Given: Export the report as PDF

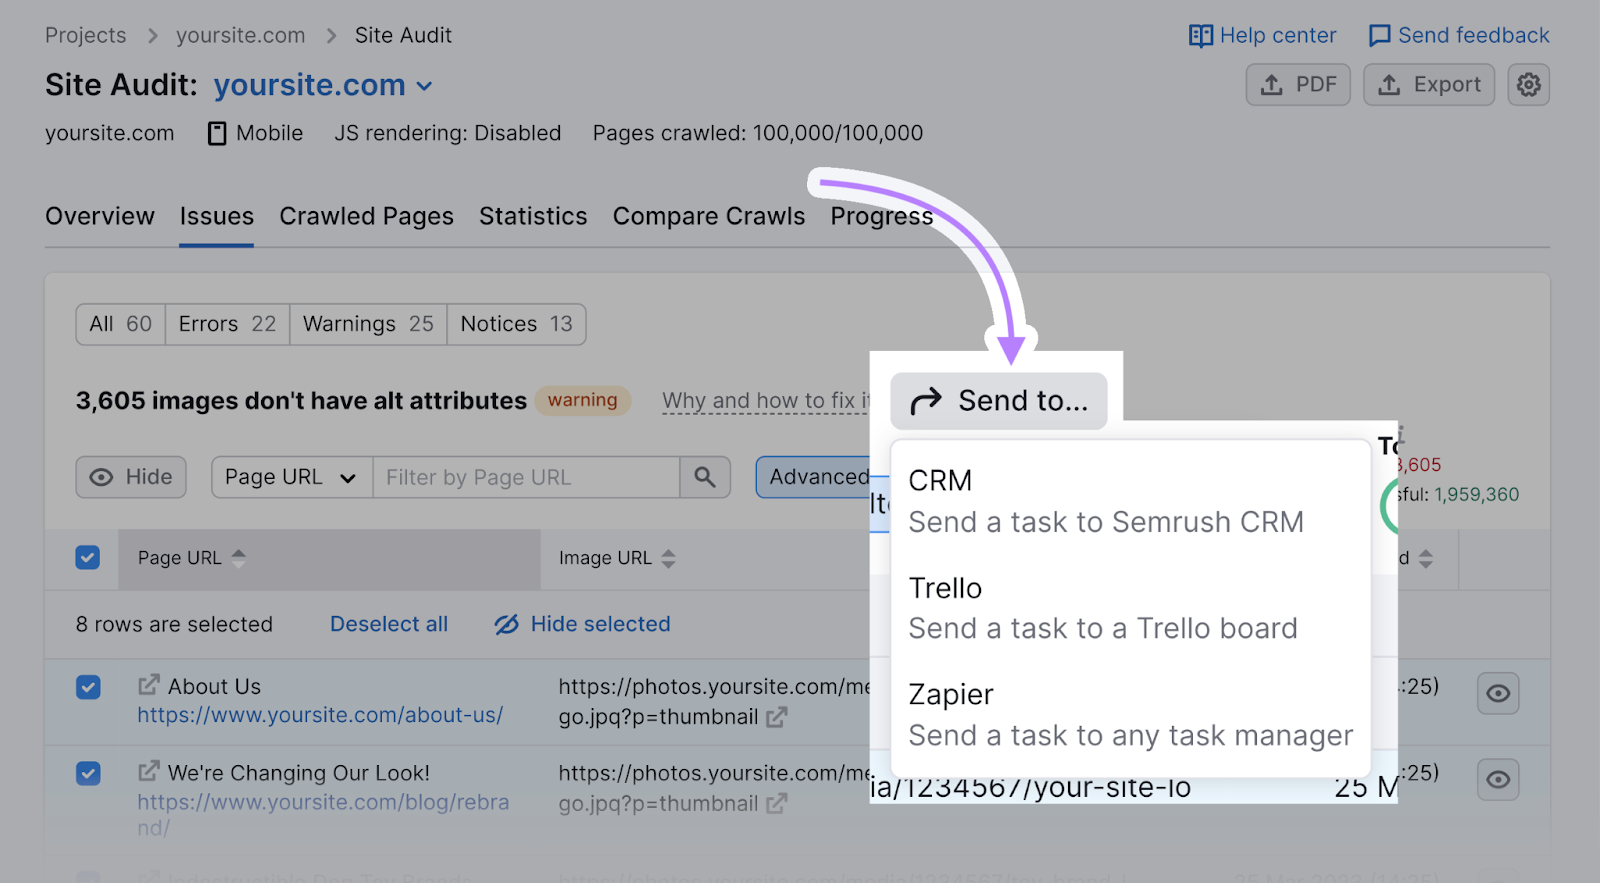Looking at the screenshot, I should (1298, 85).
